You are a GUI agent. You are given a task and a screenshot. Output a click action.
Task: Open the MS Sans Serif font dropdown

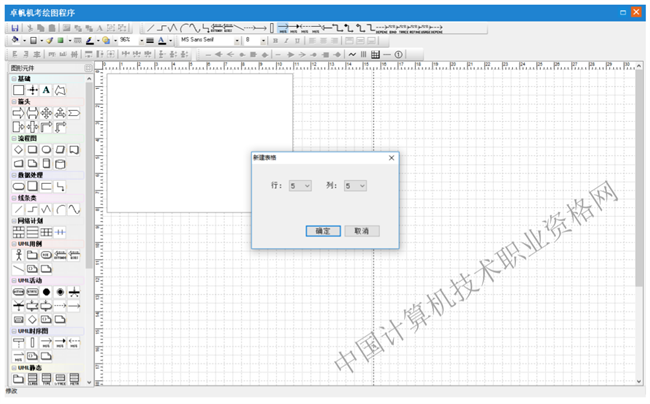pos(238,41)
